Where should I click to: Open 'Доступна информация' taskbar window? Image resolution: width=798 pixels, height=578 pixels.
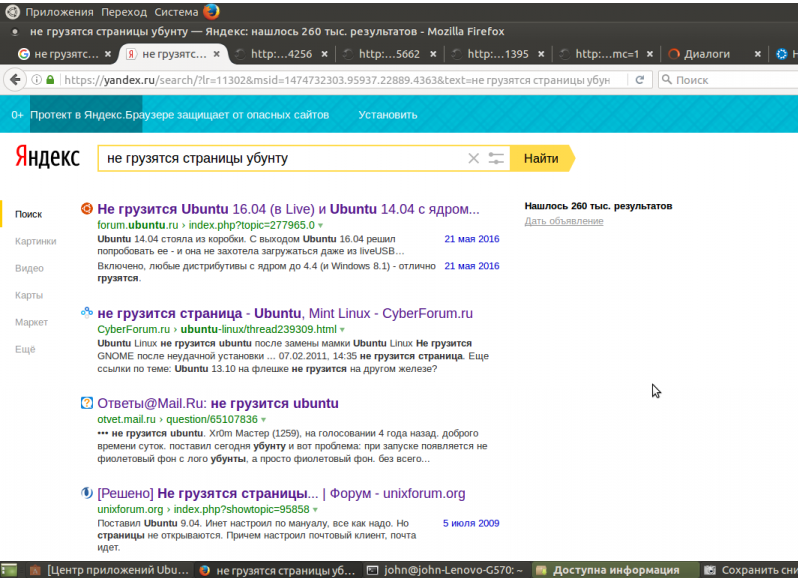[616, 570]
